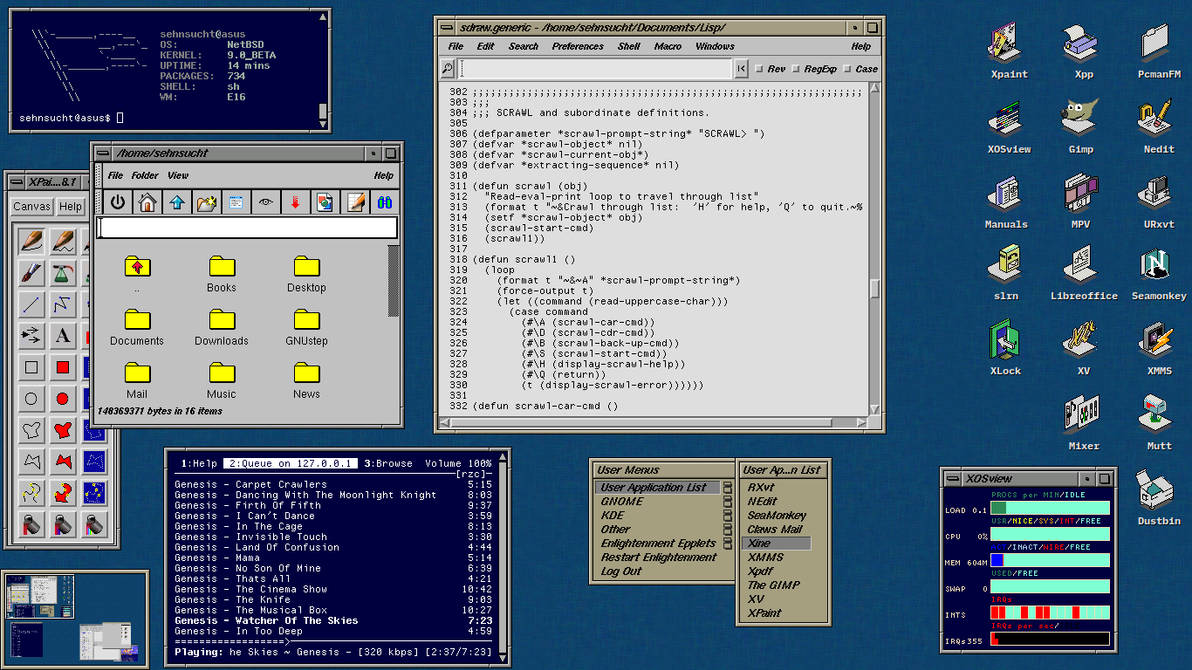
Task: Clear the editor search field with arrow button
Action: [x=741, y=69]
